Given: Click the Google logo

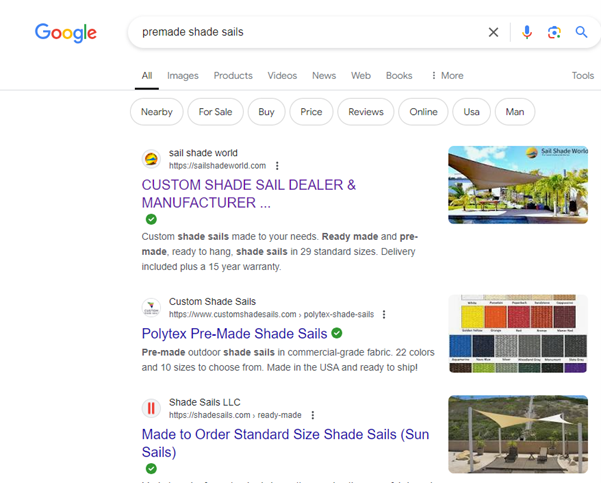Looking at the screenshot, I should click(66, 33).
